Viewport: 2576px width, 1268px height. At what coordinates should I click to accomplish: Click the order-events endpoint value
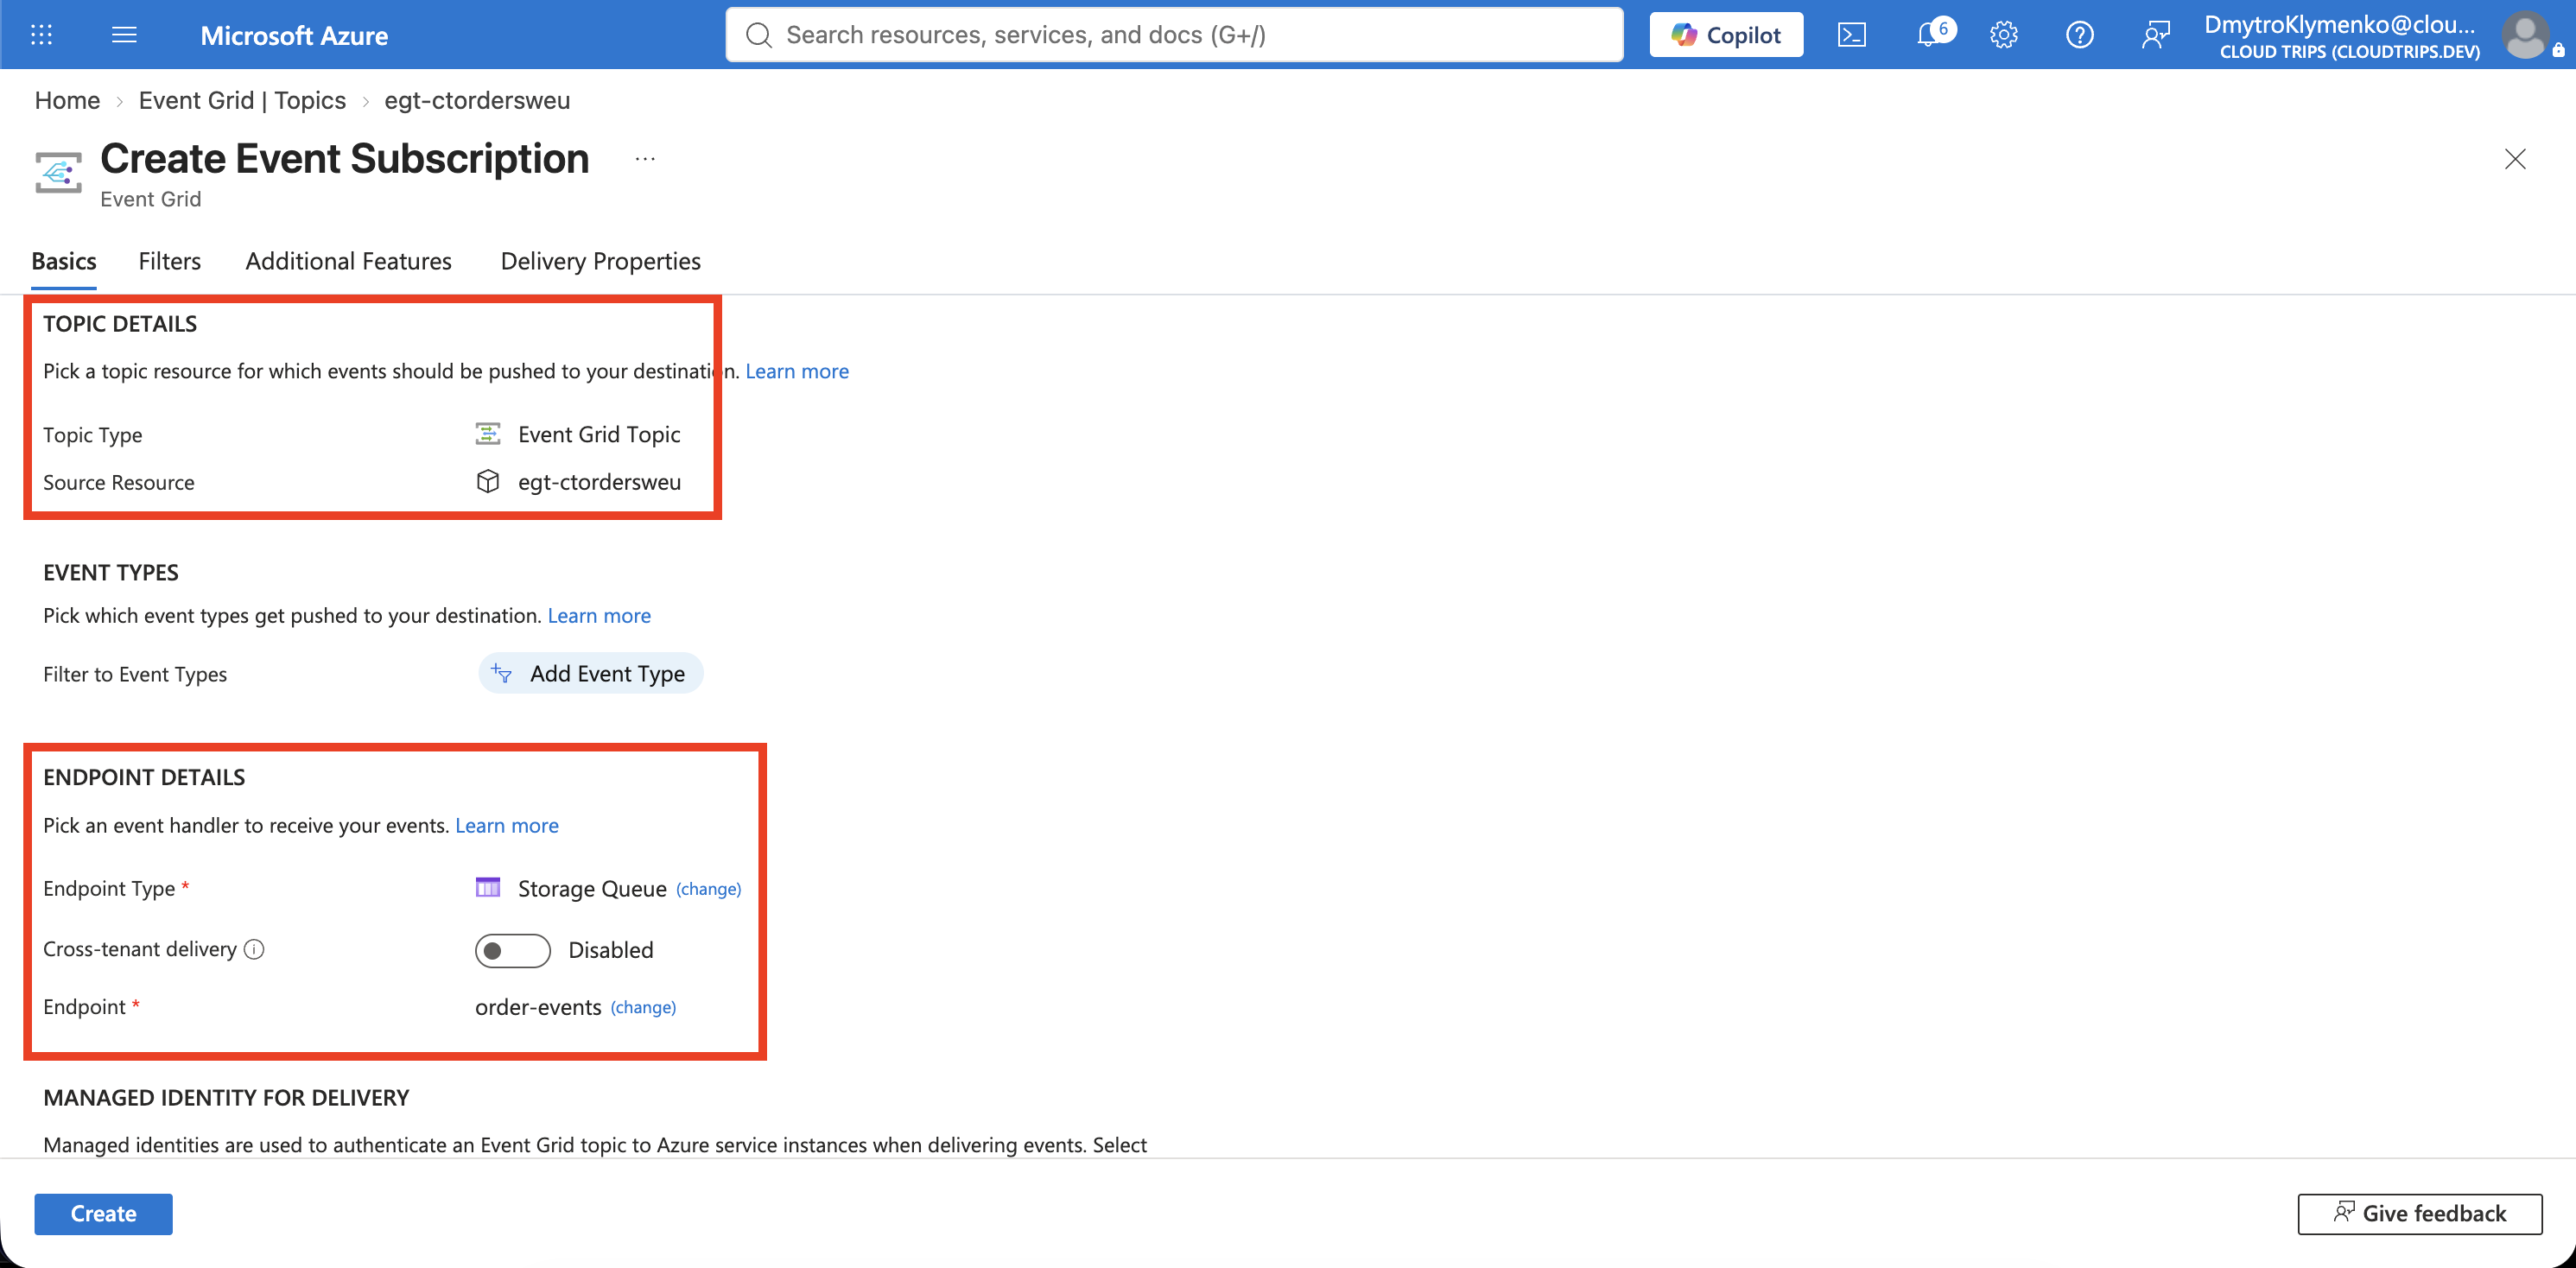pyautogui.click(x=538, y=1007)
